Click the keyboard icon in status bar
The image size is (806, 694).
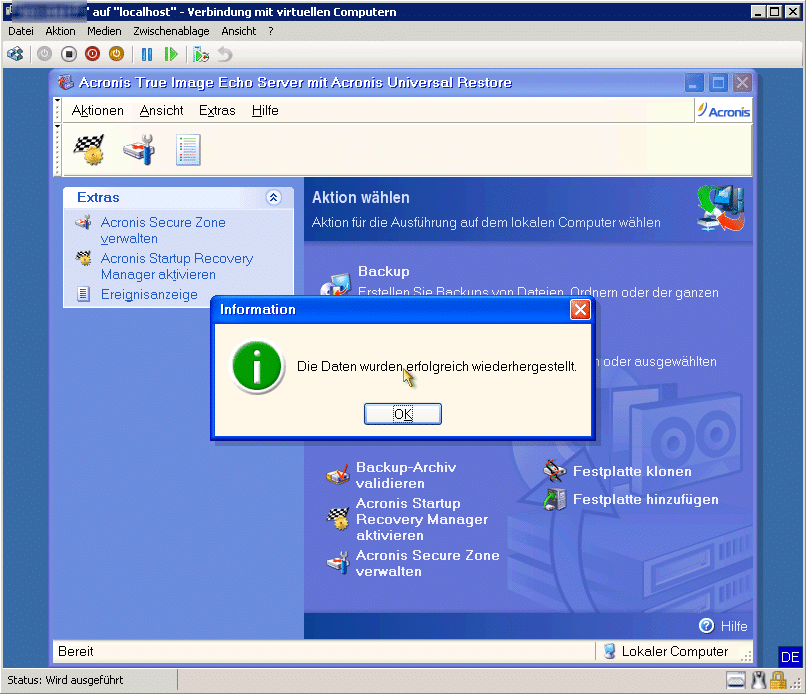click(736, 680)
